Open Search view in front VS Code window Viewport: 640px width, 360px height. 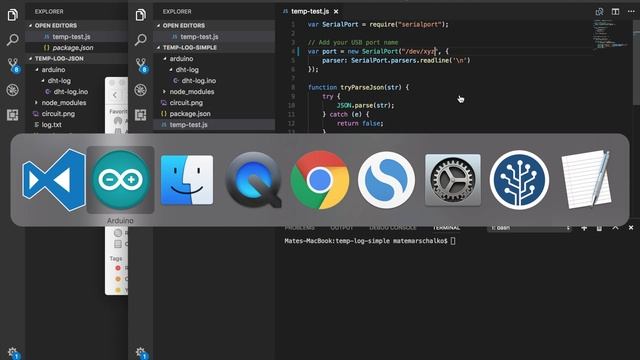[x=141, y=40]
